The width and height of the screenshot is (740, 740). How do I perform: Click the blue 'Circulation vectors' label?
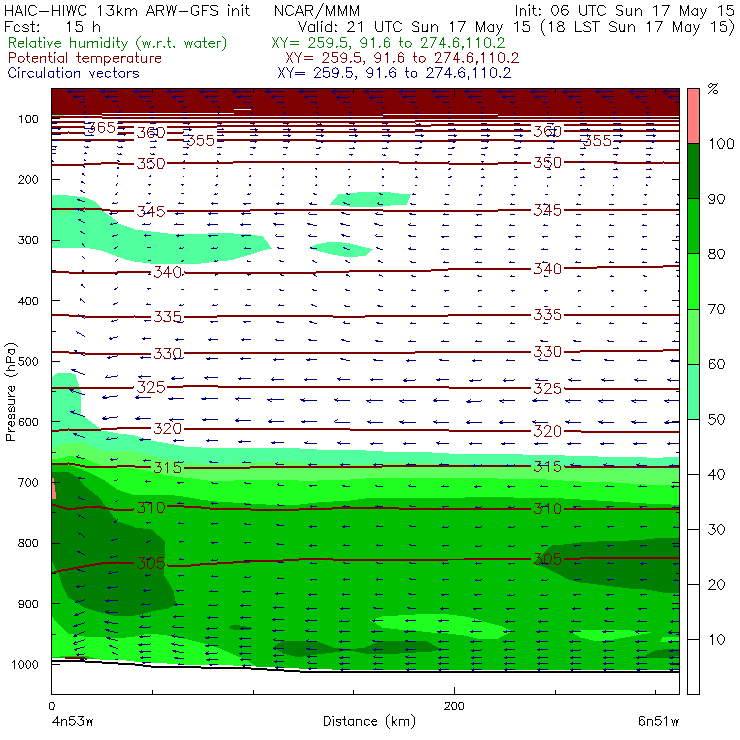coord(73,73)
